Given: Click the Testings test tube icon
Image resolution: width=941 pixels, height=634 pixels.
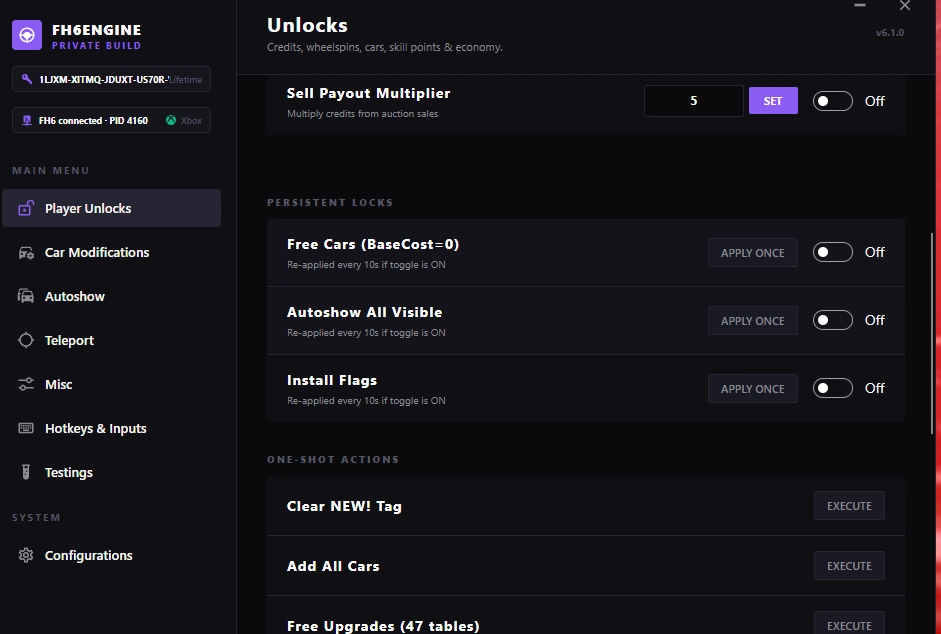Looking at the screenshot, I should point(26,472).
